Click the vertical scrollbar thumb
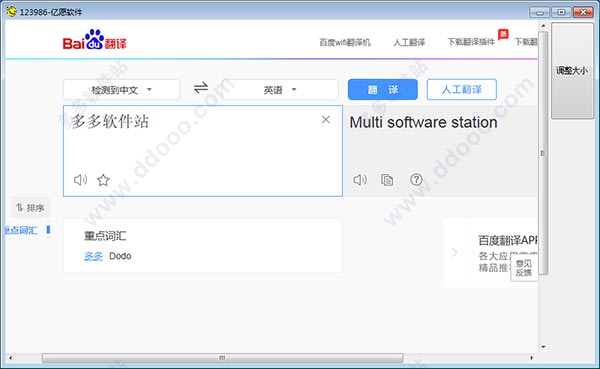This screenshot has width=600, height=369. pyautogui.click(x=543, y=153)
